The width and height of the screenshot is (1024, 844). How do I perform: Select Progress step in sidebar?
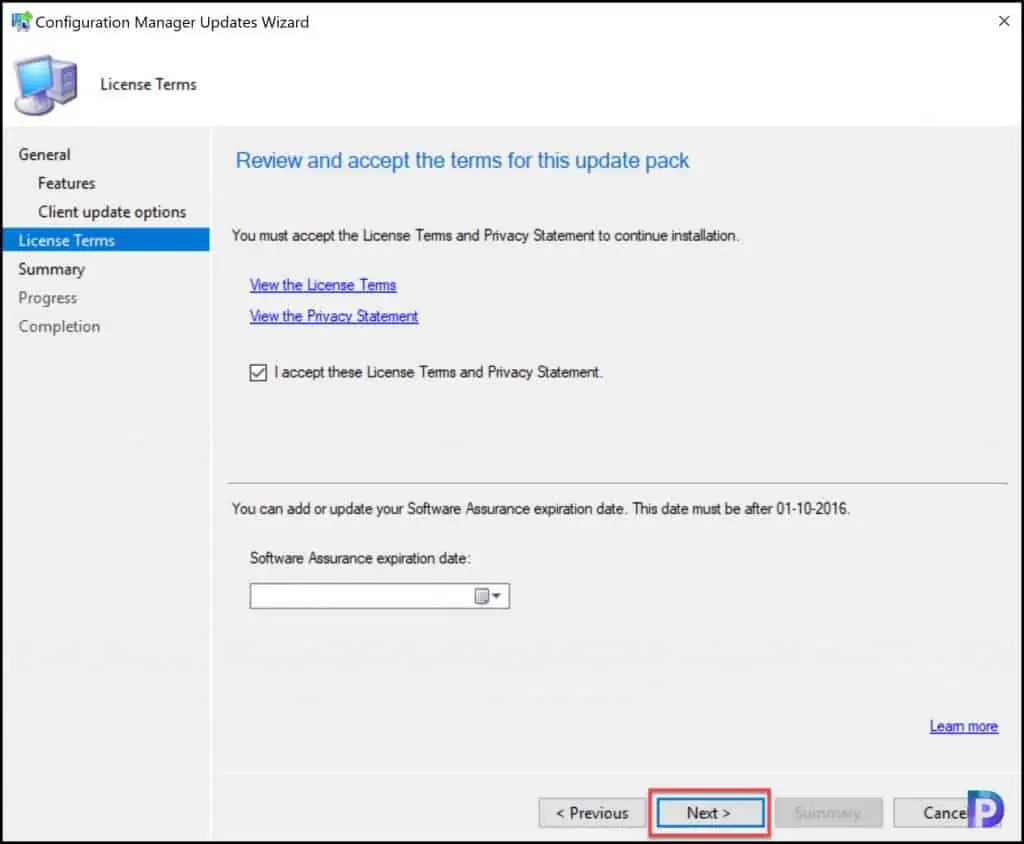coord(48,298)
